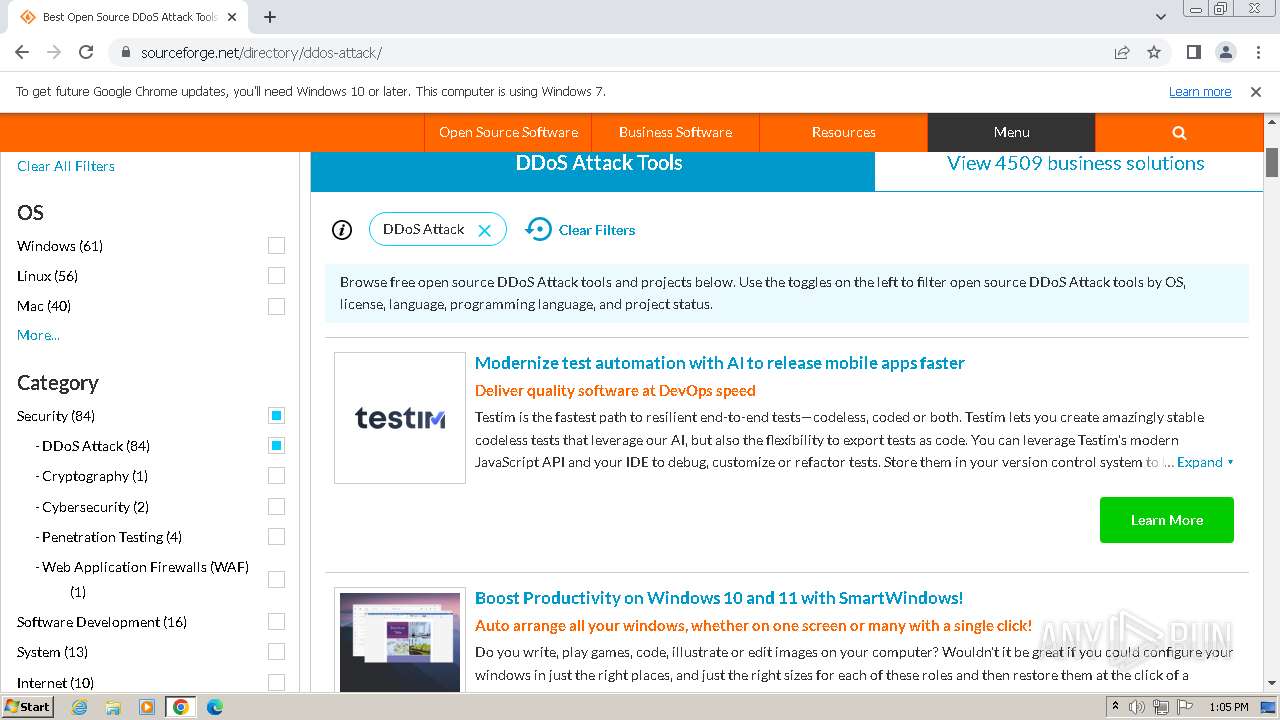Viewport: 1280px width, 720px height.
Task: Expand the Testim ad description
Action: coord(1205,462)
